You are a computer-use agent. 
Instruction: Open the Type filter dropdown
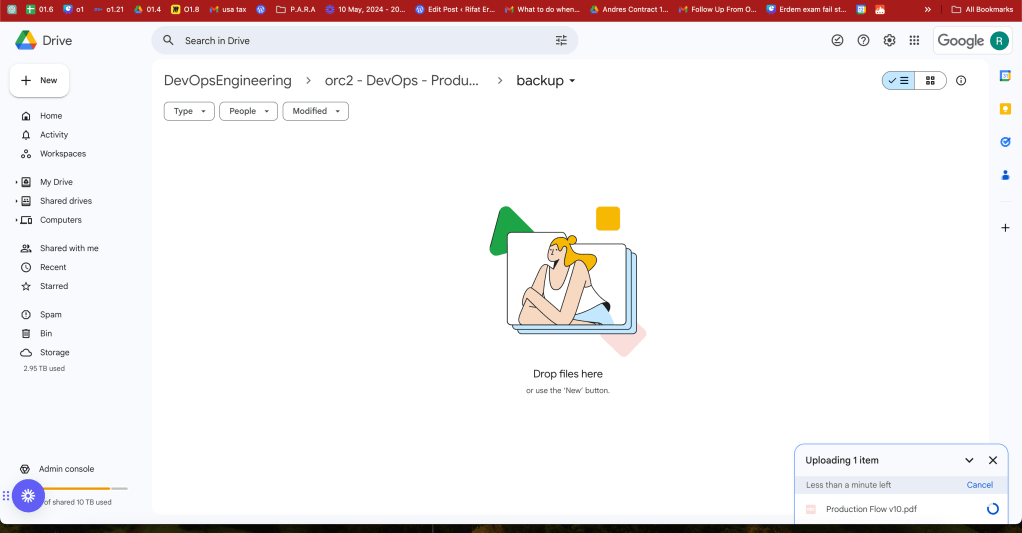[x=189, y=111]
